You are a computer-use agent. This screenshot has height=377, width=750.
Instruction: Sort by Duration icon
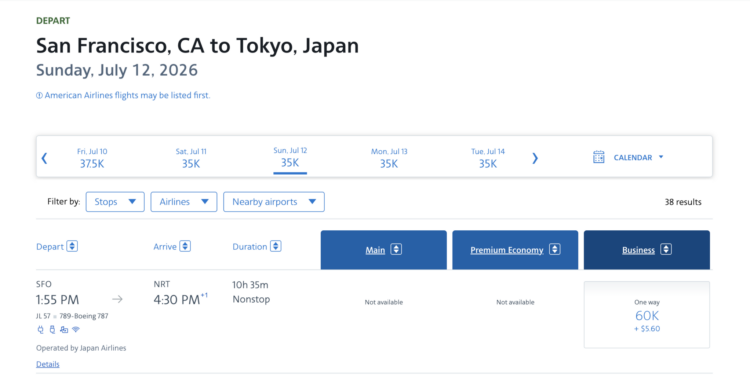pyautogui.click(x=276, y=246)
